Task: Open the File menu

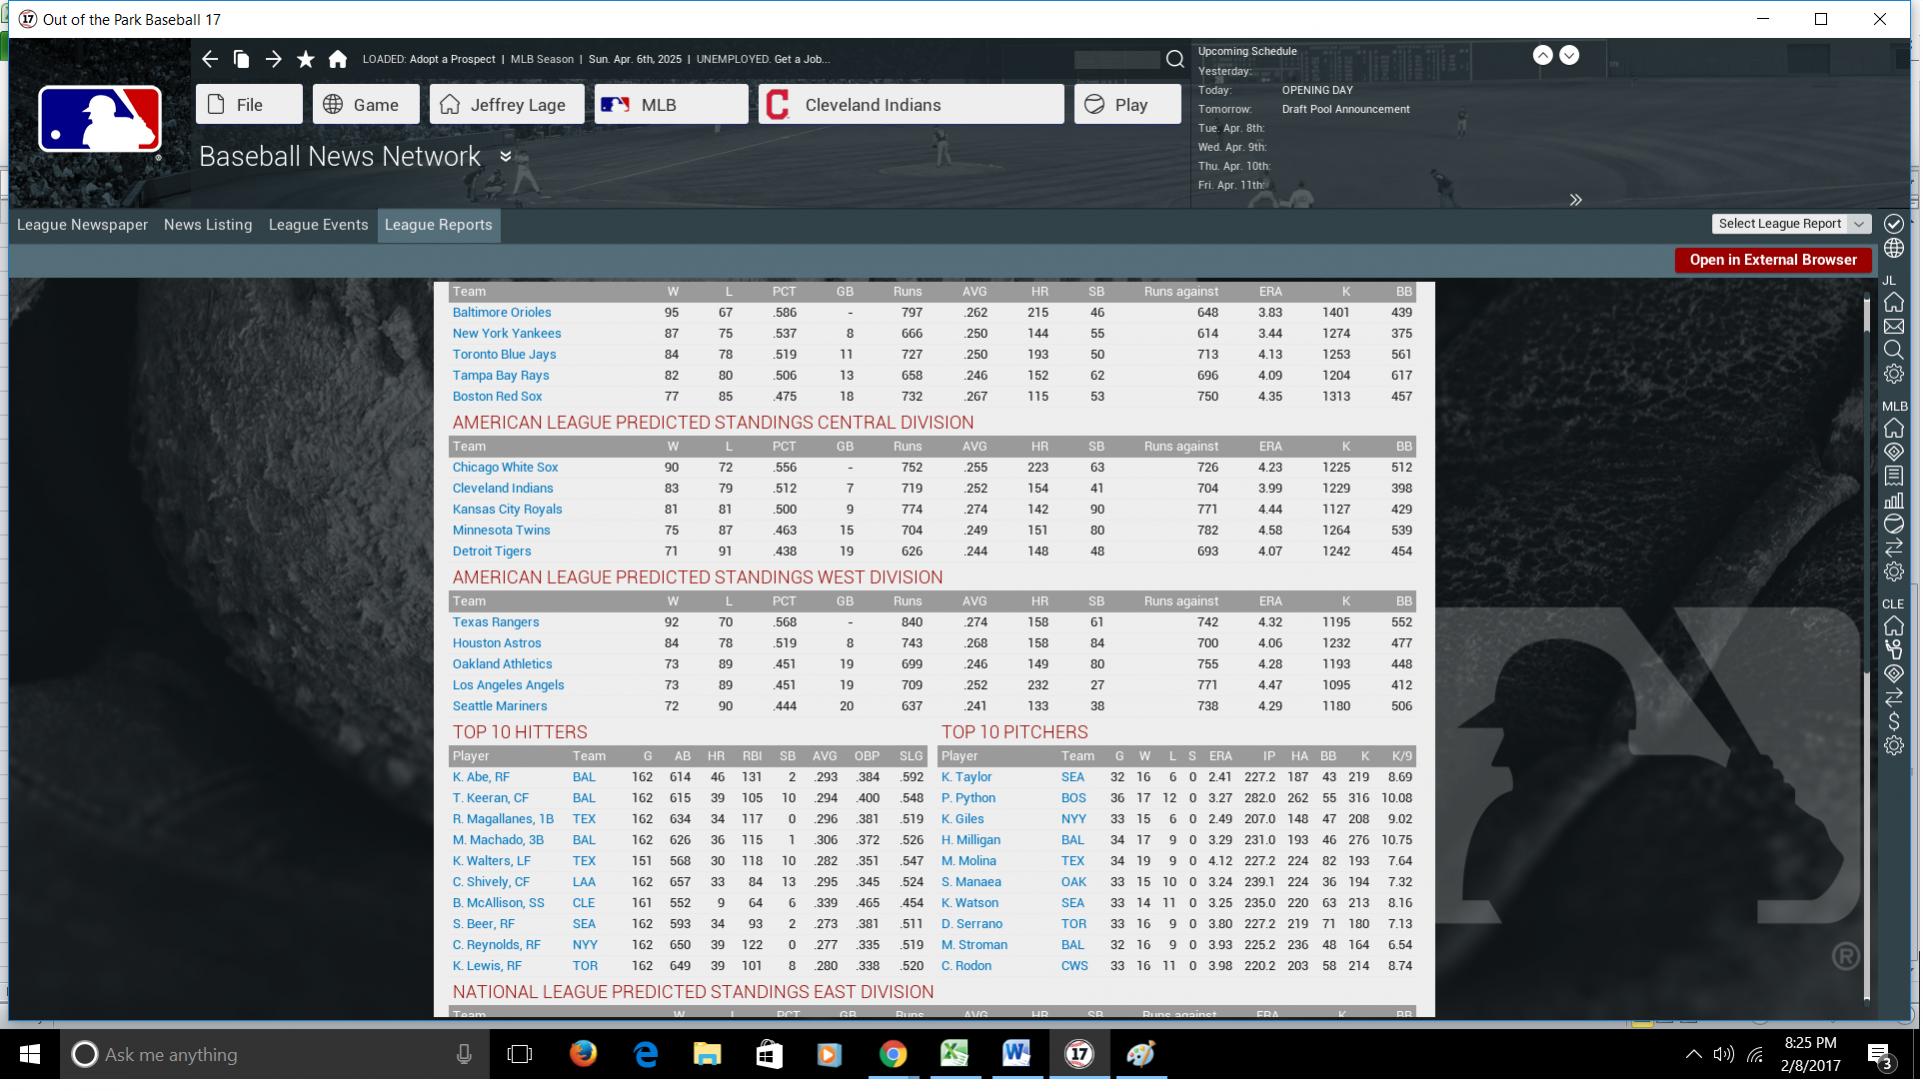Action: coord(249,105)
